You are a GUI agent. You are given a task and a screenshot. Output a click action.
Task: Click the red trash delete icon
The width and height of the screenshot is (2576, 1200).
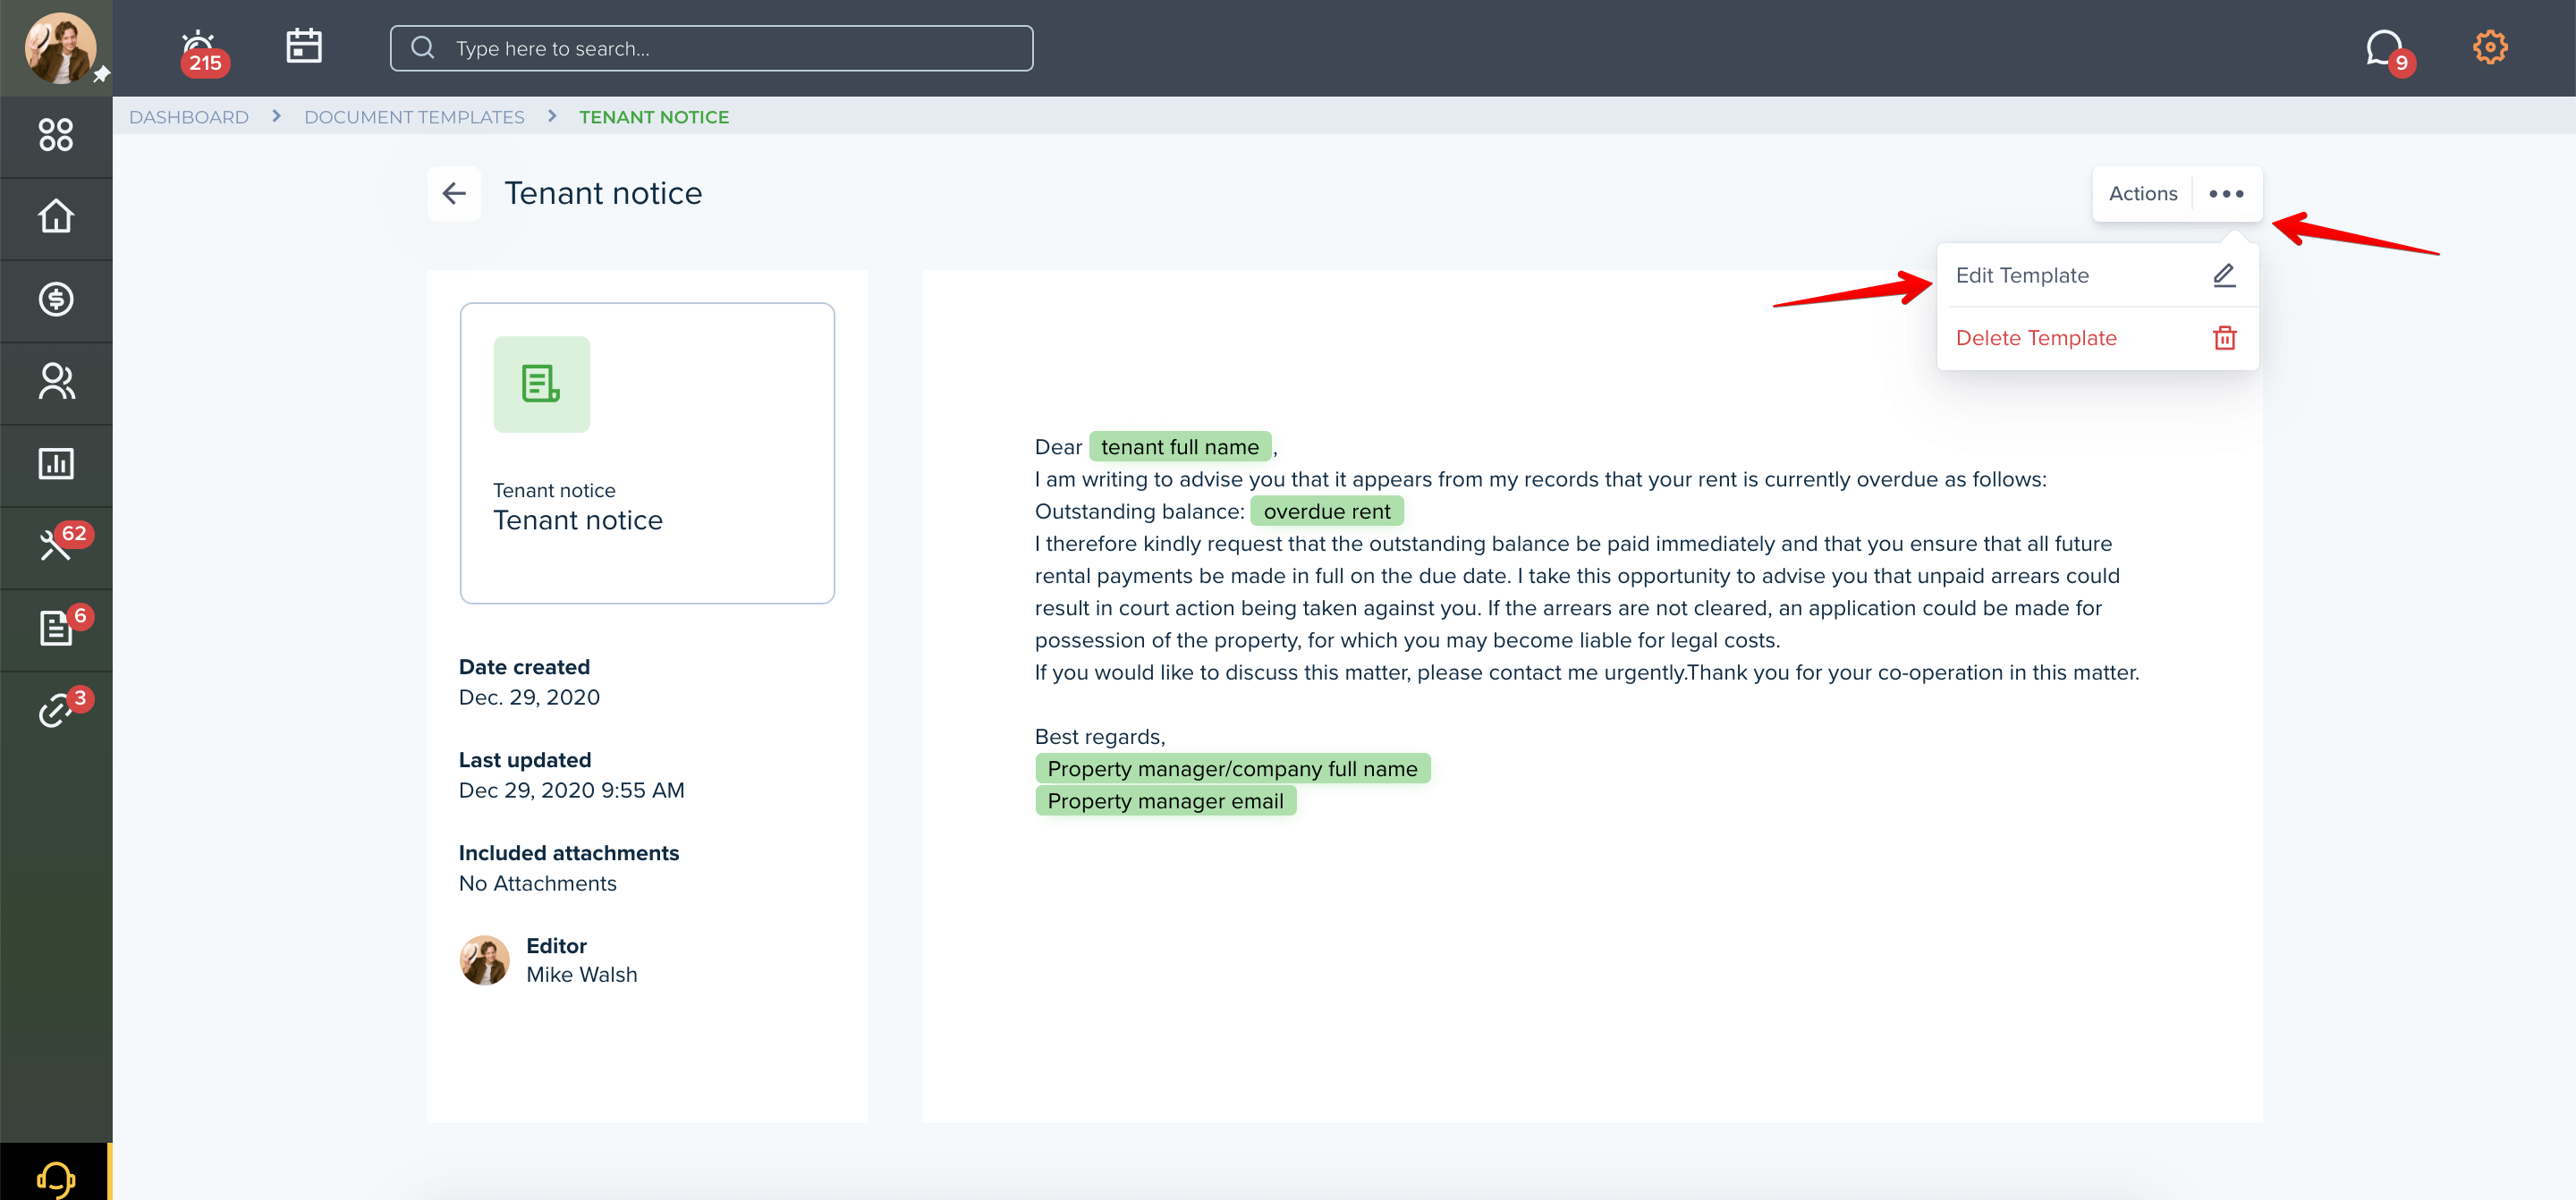[x=2224, y=338]
